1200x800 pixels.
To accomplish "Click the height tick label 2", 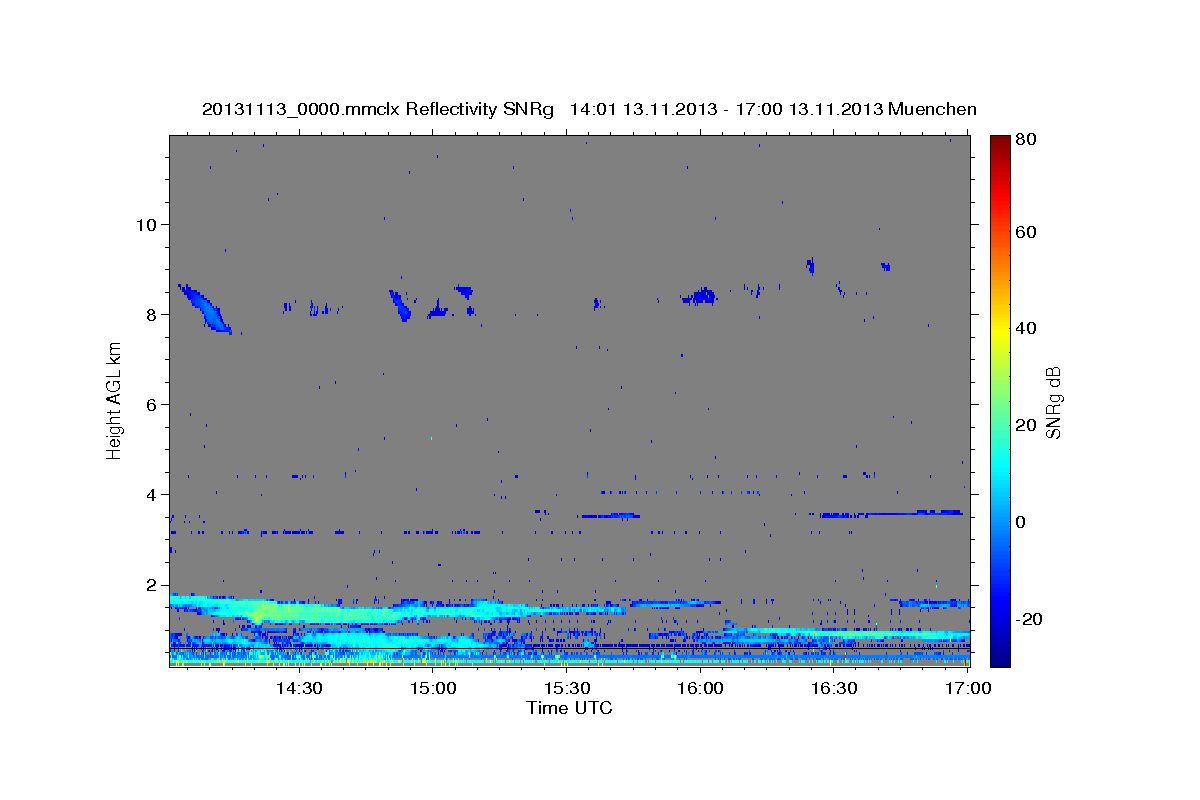I will [150, 584].
